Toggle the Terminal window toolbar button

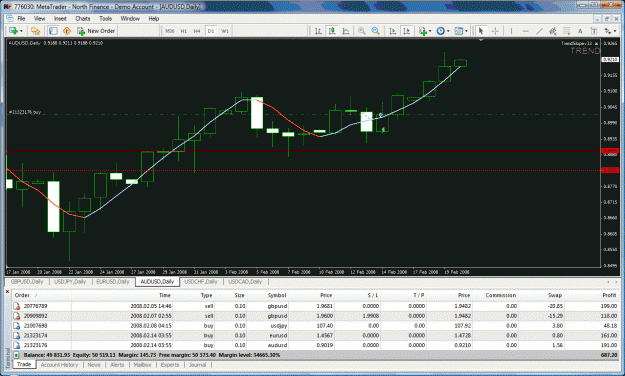pyautogui.click(x=53, y=31)
